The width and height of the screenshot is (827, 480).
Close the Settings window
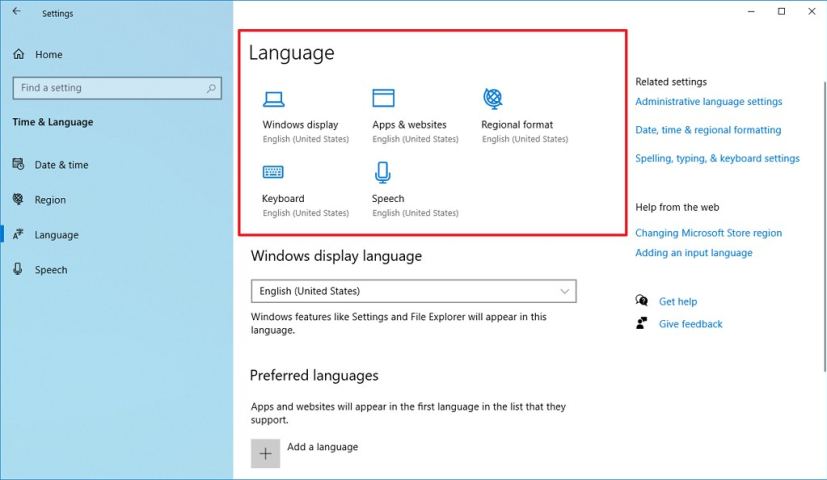tap(812, 12)
